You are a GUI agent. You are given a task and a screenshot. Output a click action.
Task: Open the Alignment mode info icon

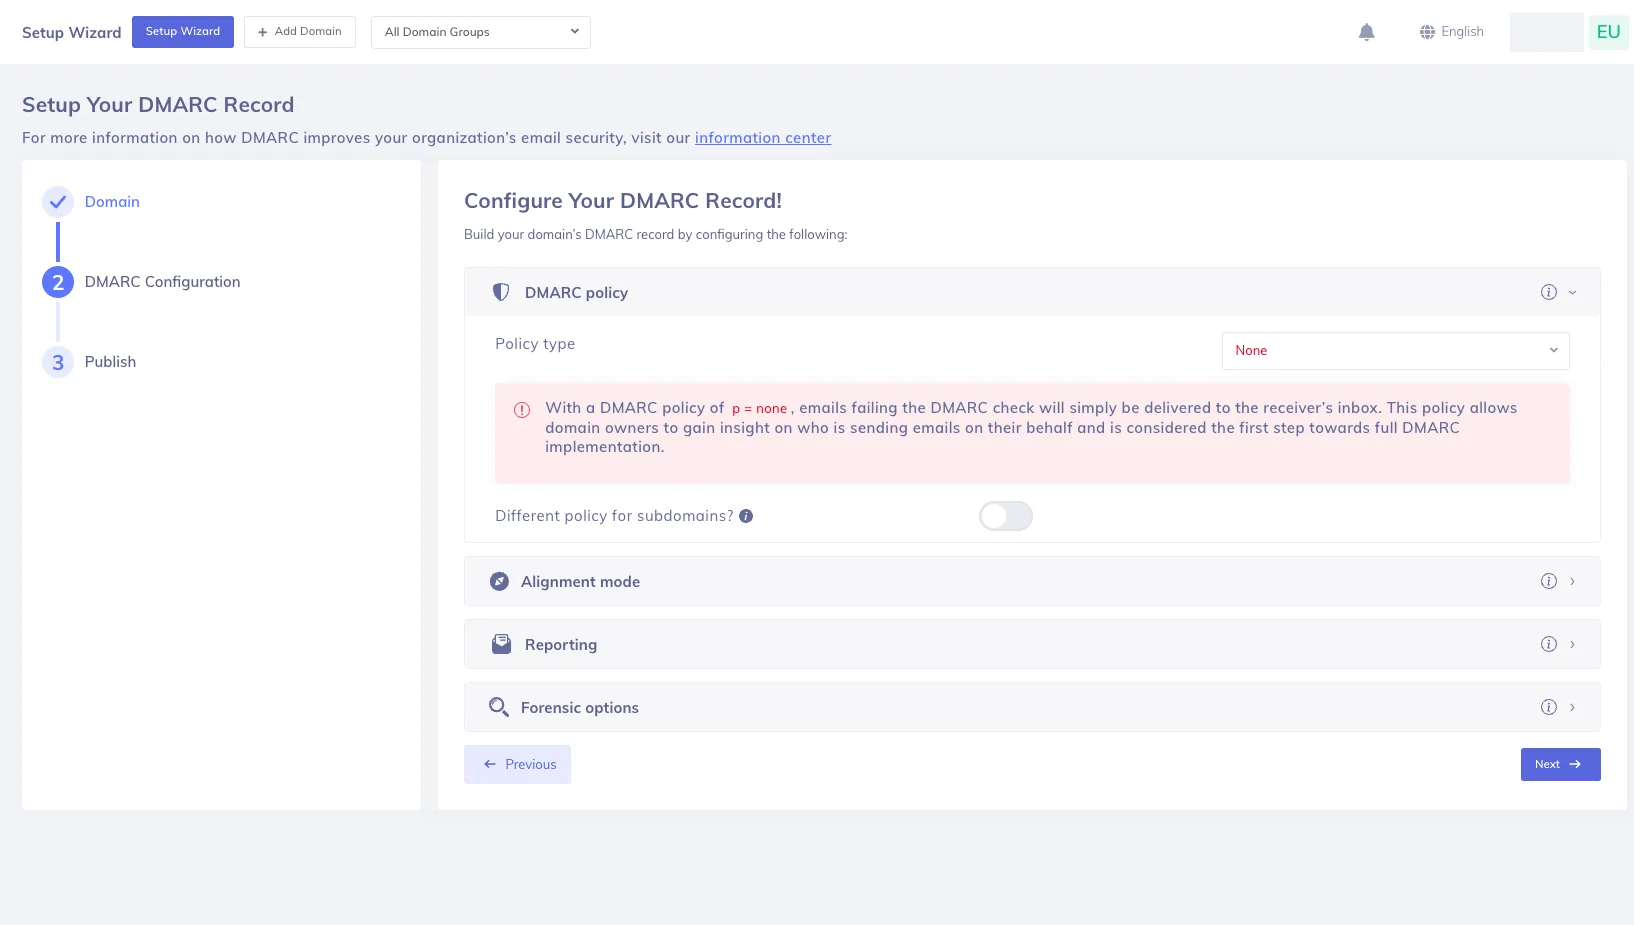point(1548,581)
